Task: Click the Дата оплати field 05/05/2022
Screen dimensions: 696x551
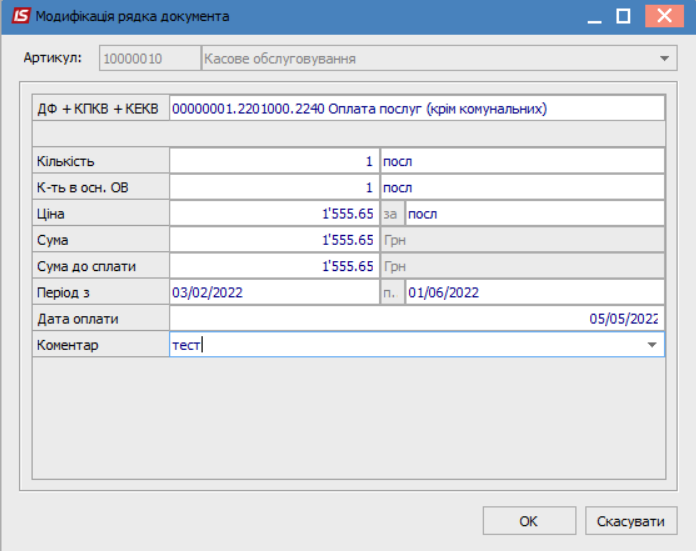Action: tap(417, 318)
